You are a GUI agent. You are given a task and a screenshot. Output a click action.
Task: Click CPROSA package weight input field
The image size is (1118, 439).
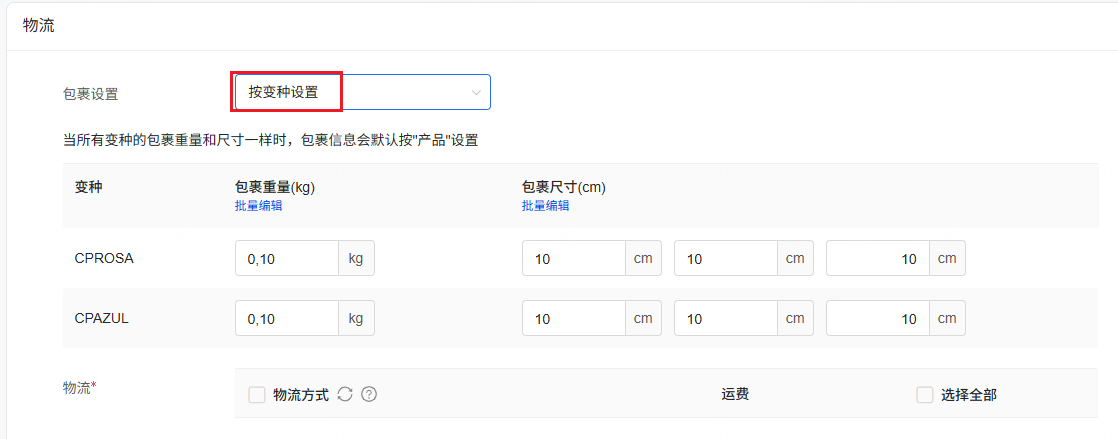287,259
